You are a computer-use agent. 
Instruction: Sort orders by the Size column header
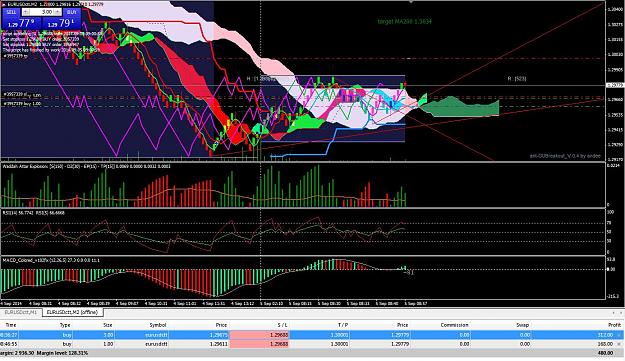click(108, 325)
